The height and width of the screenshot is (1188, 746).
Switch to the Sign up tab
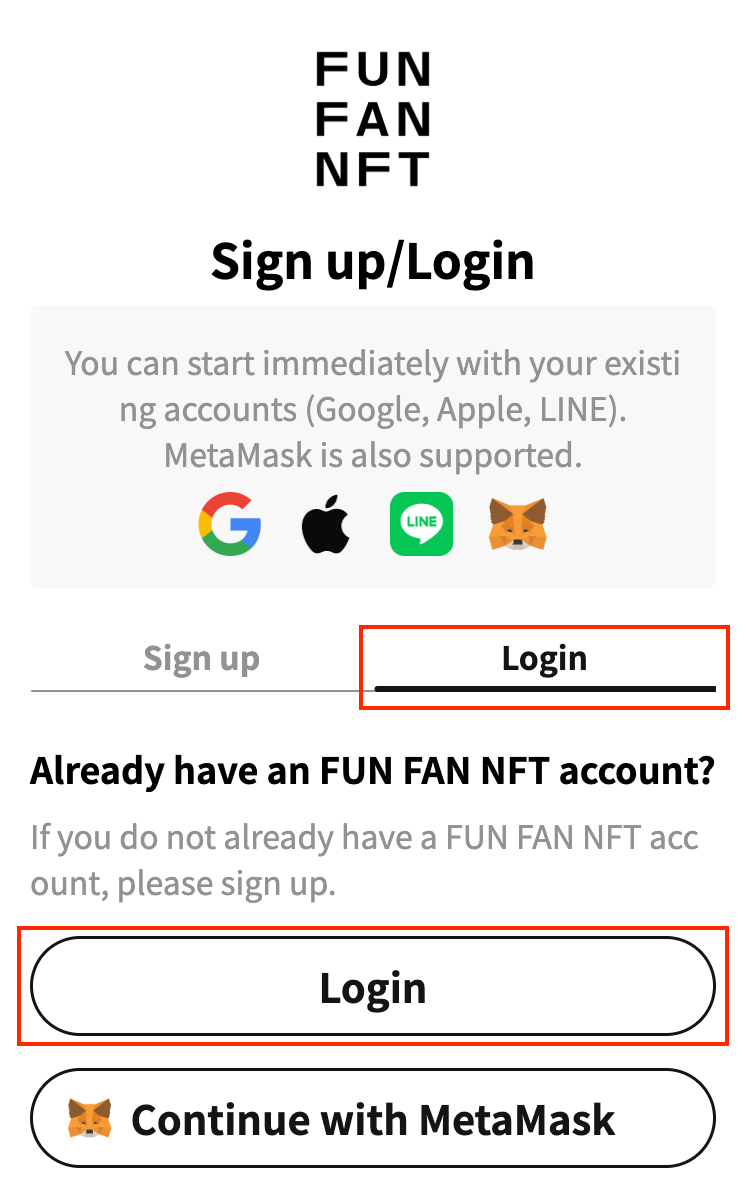tap(201, 659)
